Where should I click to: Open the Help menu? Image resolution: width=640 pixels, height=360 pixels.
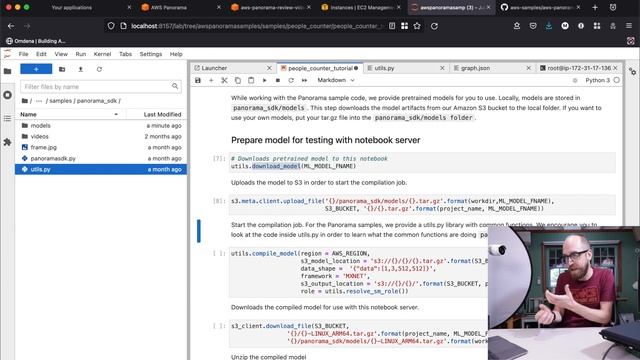point(176,54)
